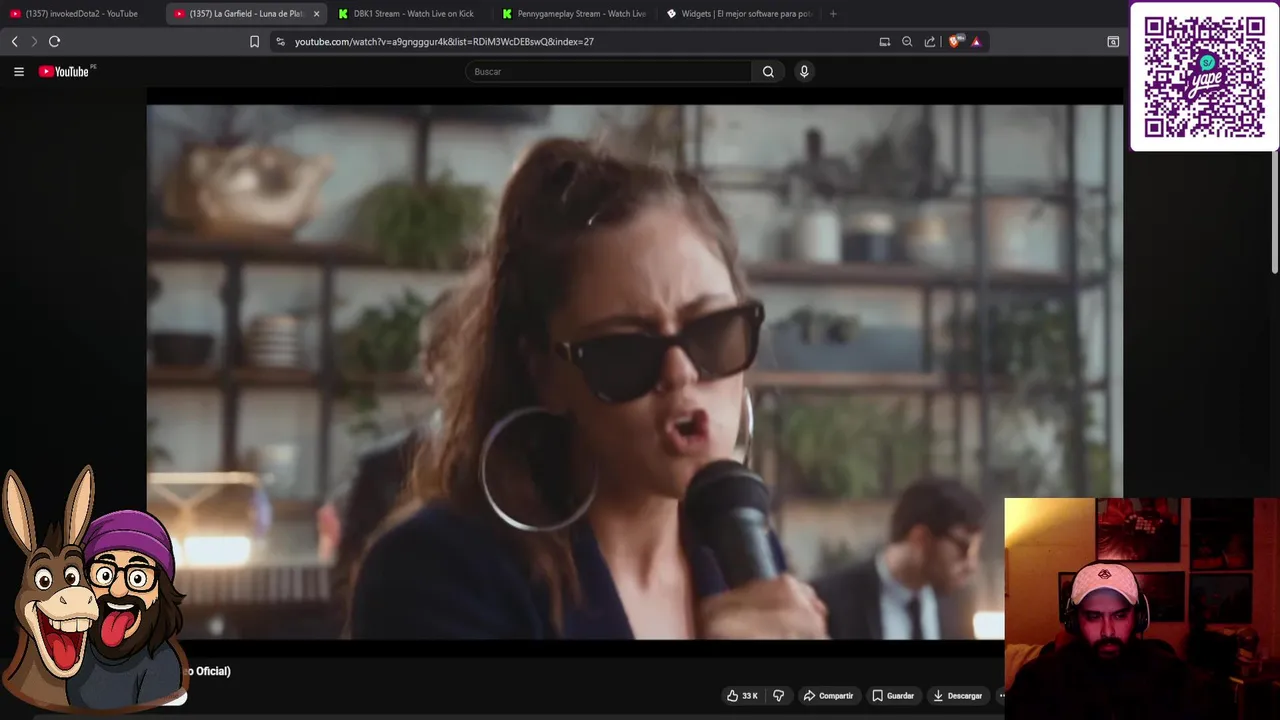Image resolution: width=1280 pixels, height=720 pixels.
Task: Bookmark this page using the bookmark icon
Action: 254,41
